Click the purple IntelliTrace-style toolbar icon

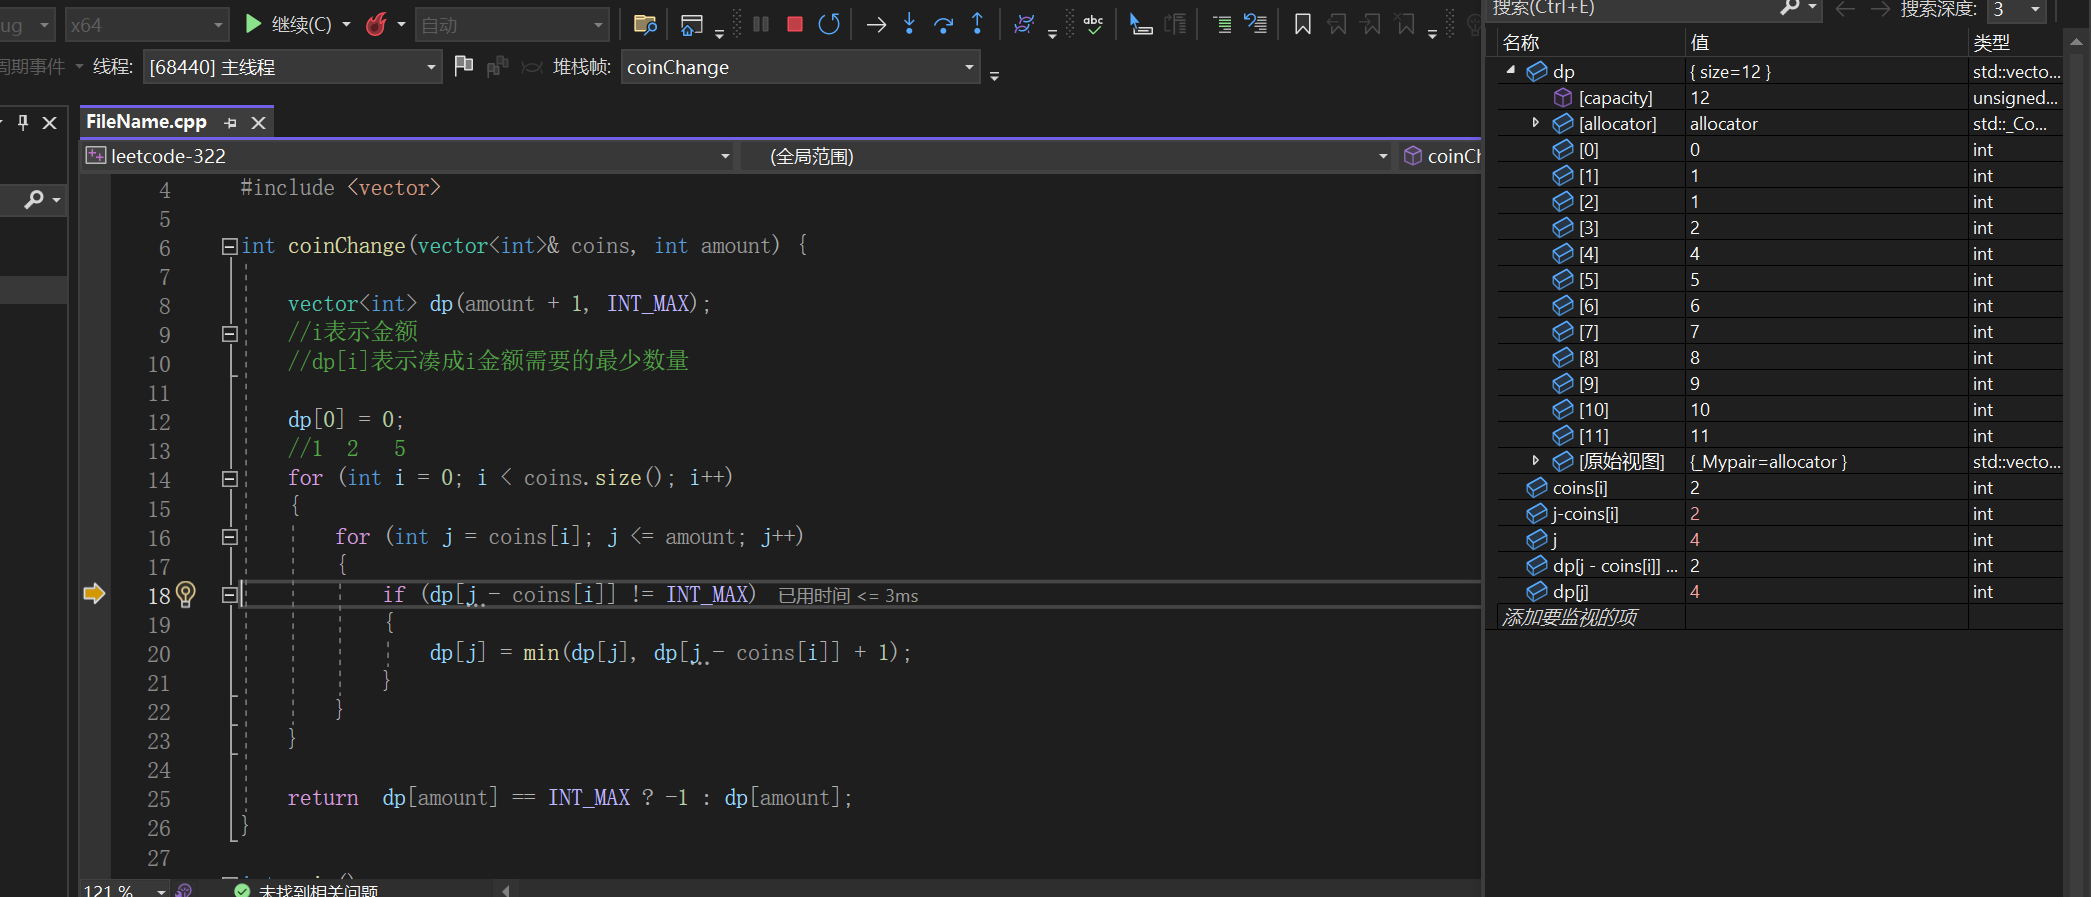[x=1023, y=24]
